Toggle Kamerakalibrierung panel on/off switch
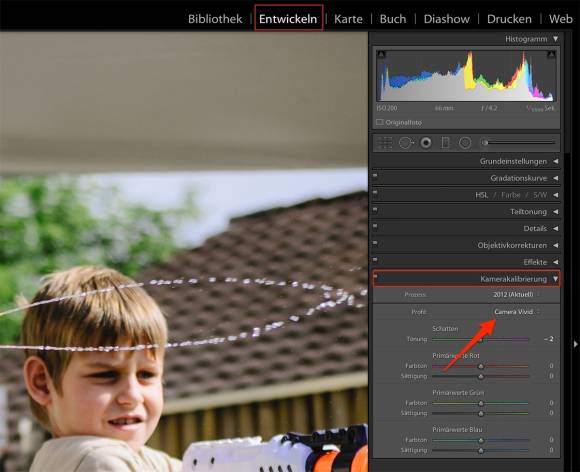 (375, 276)
